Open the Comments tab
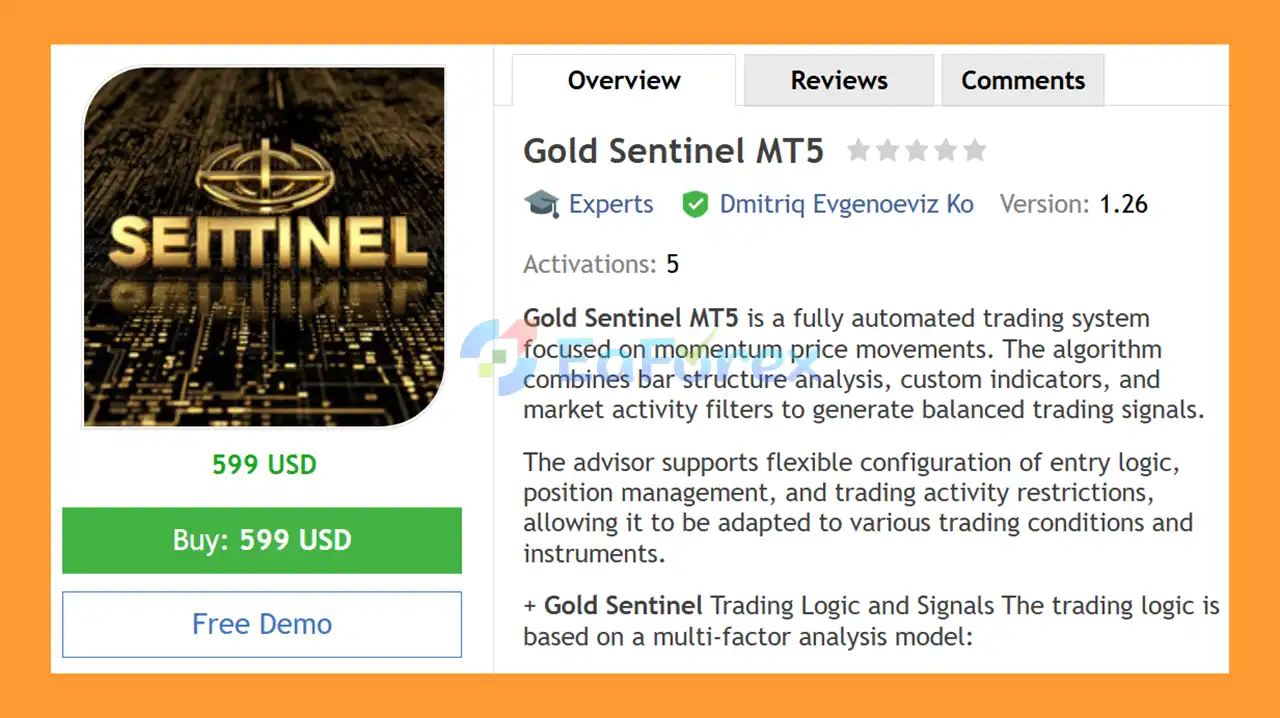Screen dimensions: 1280x718 click(1022, 81)
